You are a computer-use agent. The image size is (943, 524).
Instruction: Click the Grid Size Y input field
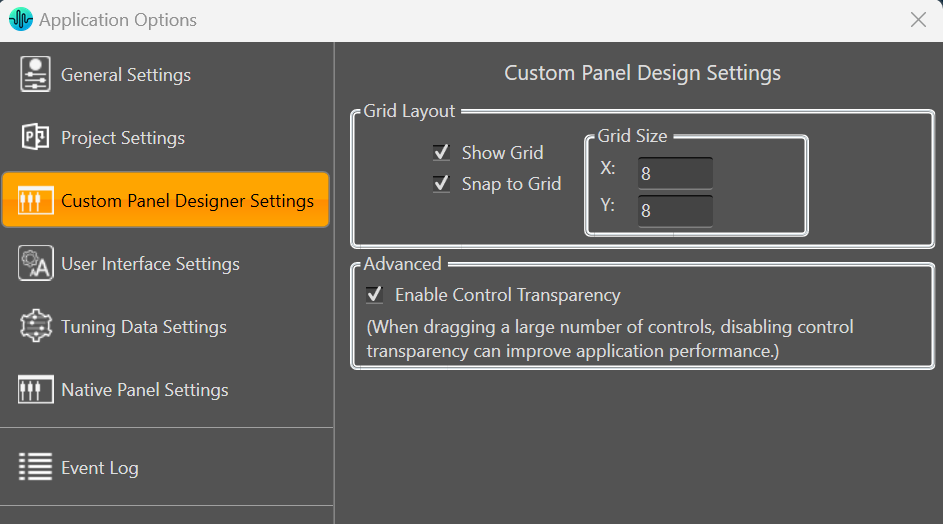675,211
